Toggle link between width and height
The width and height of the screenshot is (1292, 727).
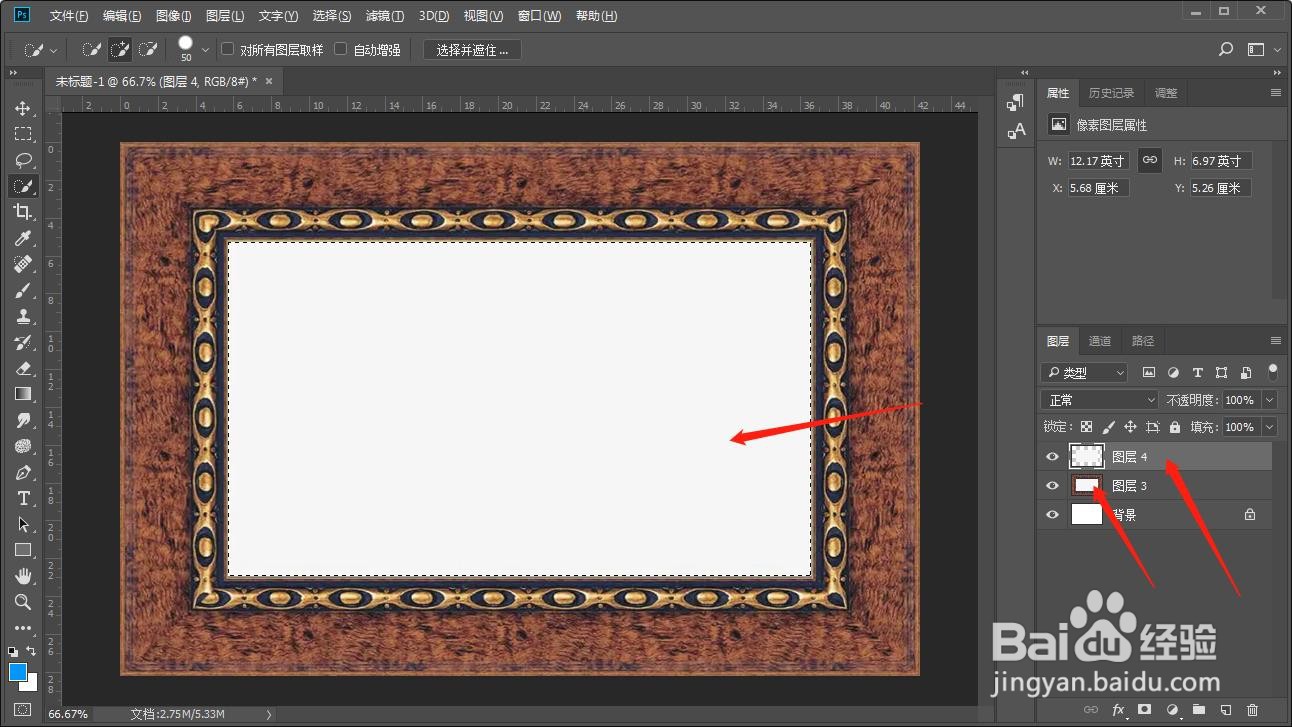tap(1150, 160)
